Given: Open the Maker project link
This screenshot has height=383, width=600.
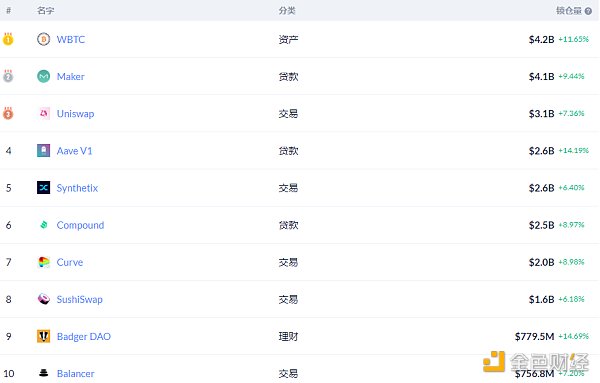Looking at the screenshot, I should point(70,77).
